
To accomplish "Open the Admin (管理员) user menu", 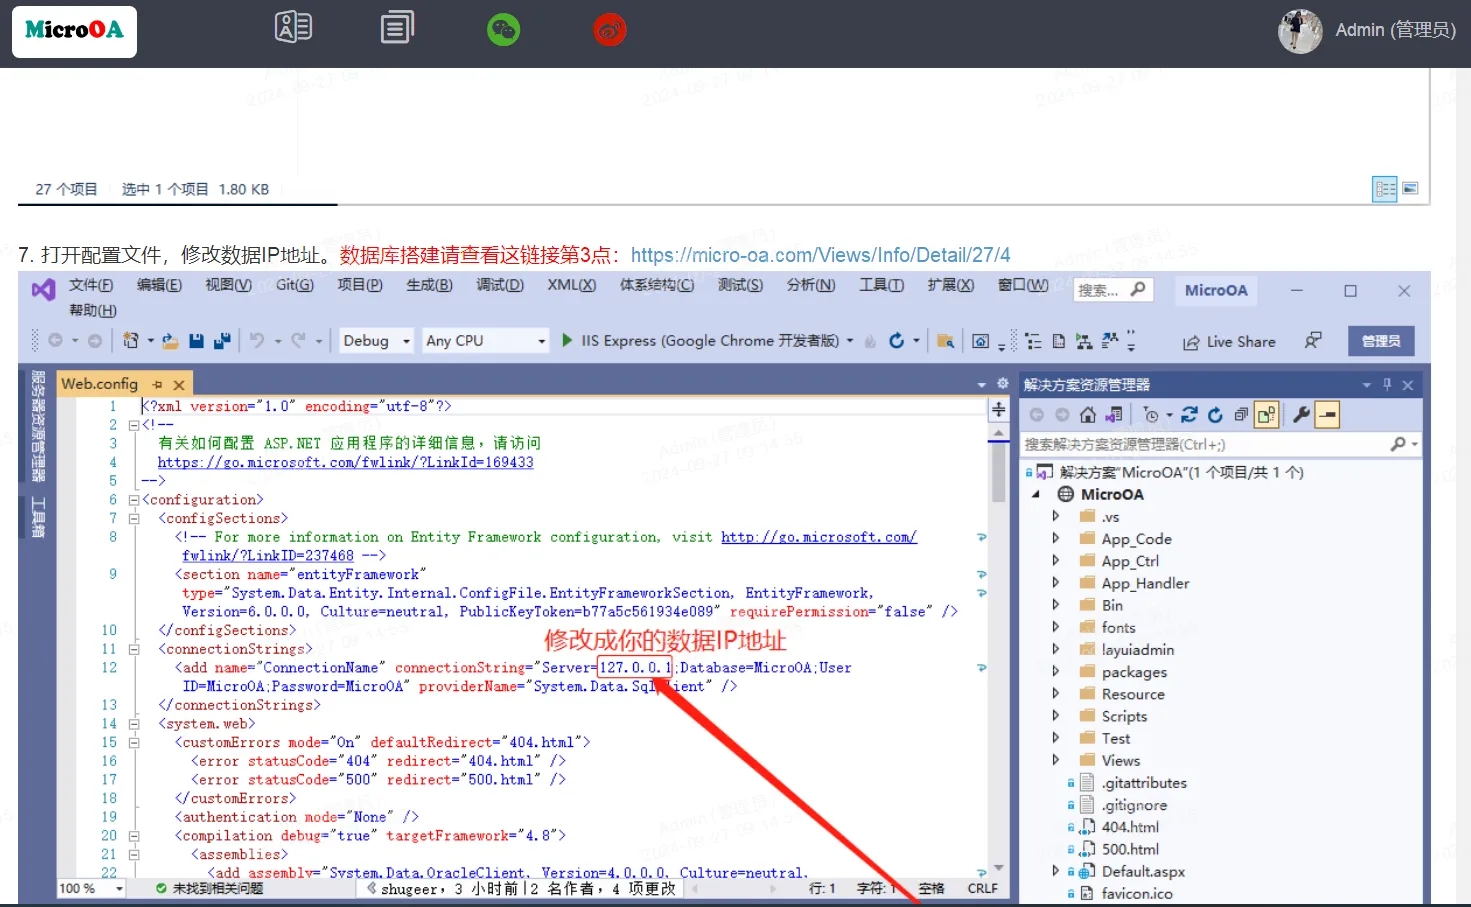I will pyautogui.click(x=1395, y=30).
